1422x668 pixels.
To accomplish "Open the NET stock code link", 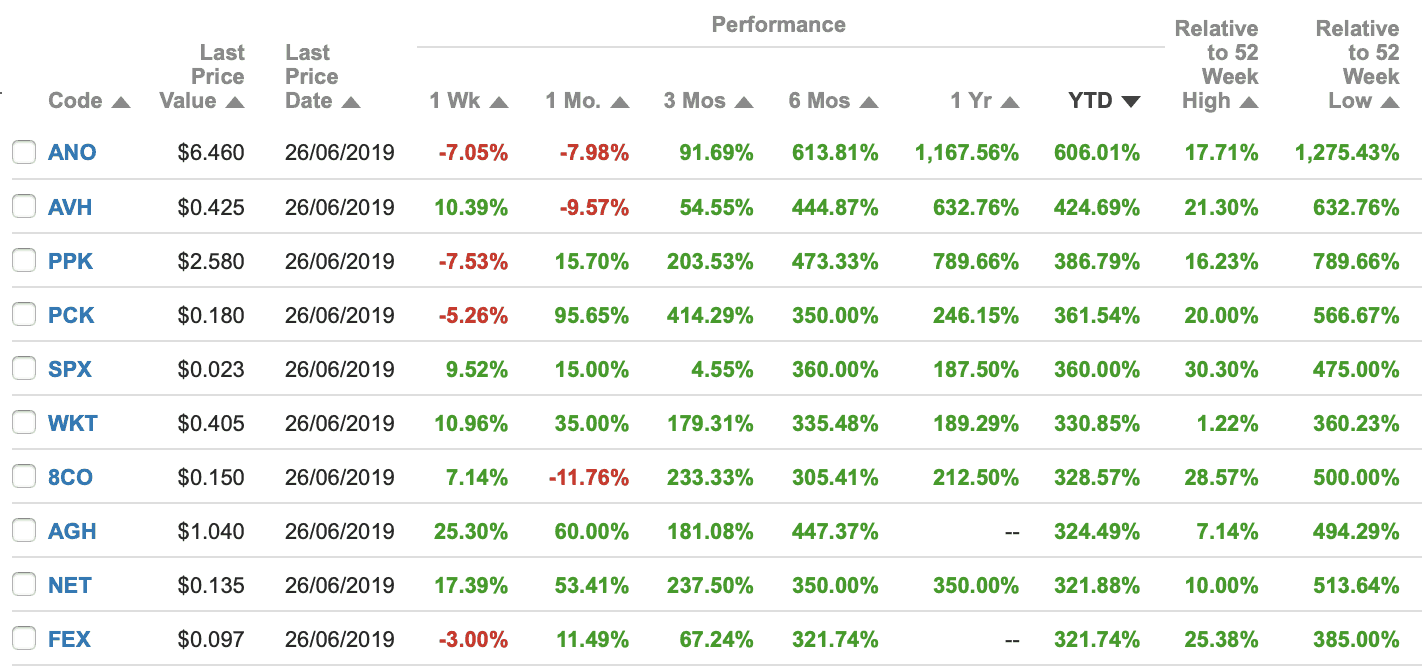I will click(70, 585).
